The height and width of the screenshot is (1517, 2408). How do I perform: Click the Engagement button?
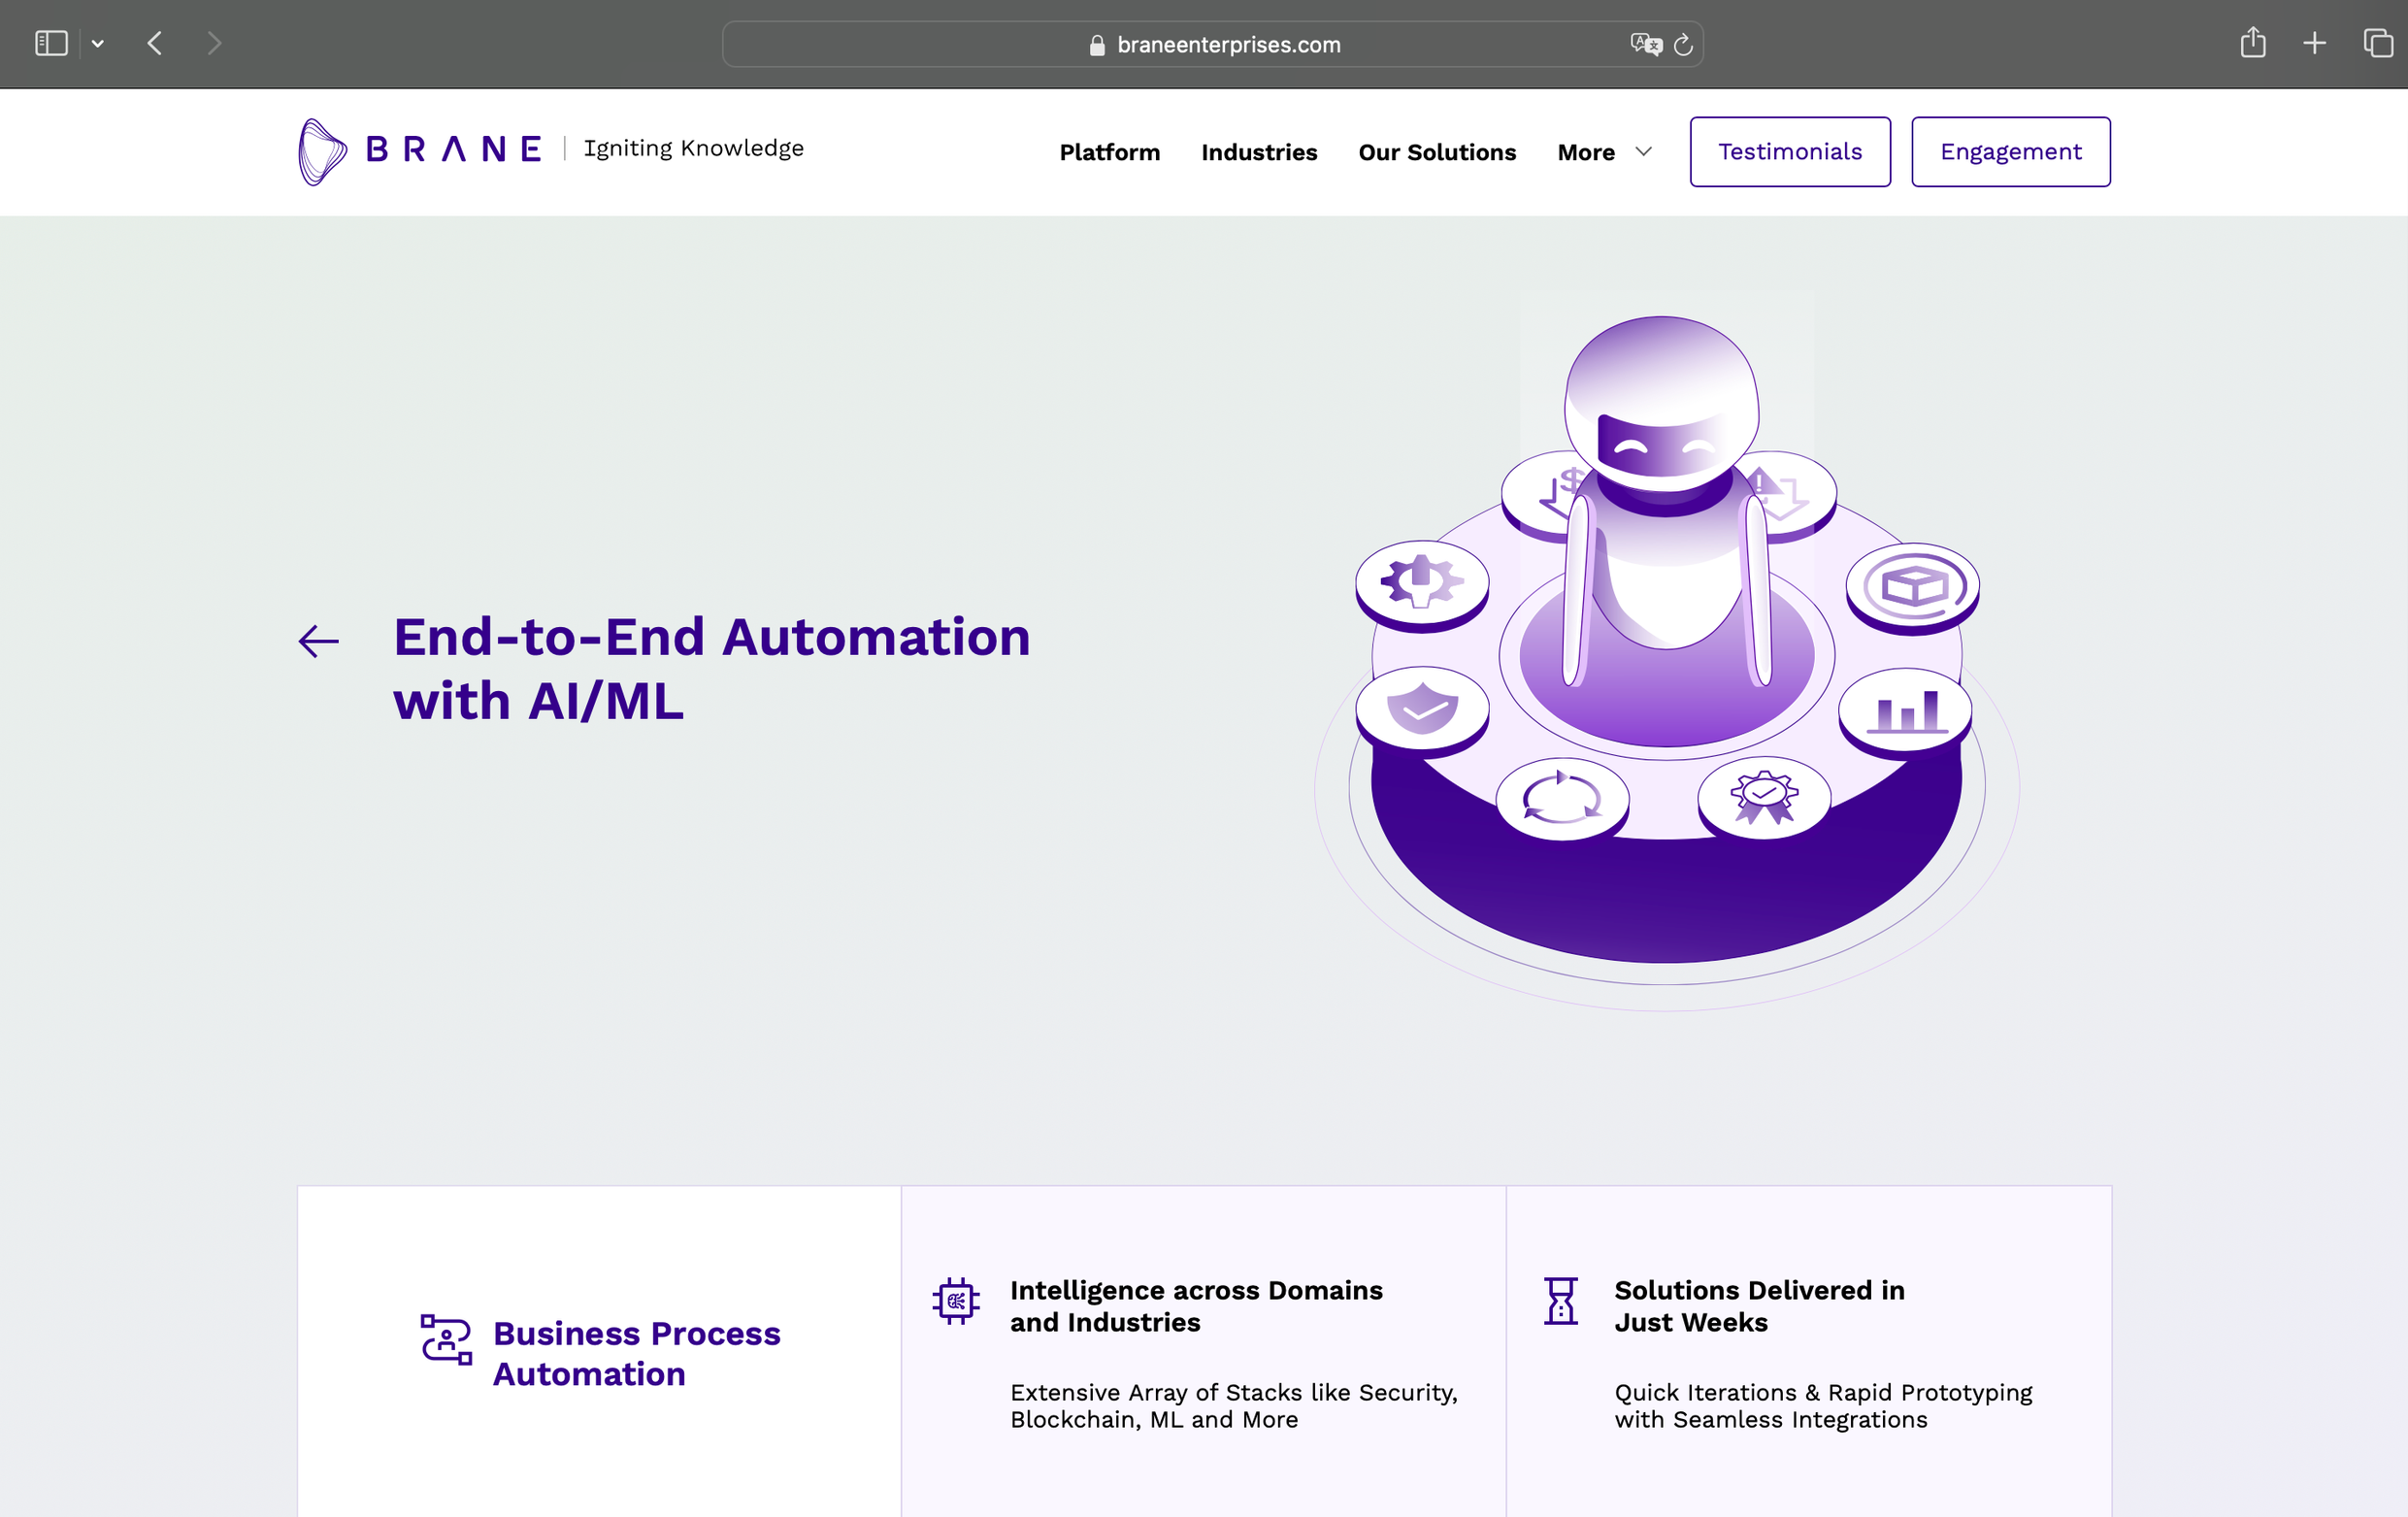coord(2010,152)
